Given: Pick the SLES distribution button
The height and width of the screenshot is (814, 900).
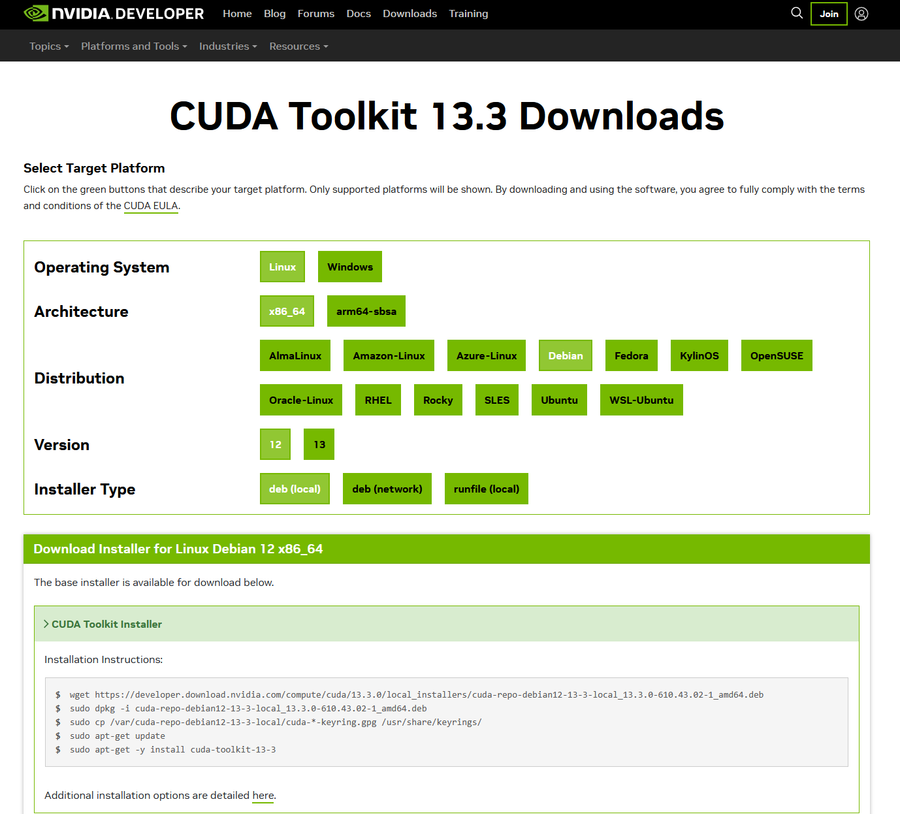Looking at the screenshot, I should 496,400.
